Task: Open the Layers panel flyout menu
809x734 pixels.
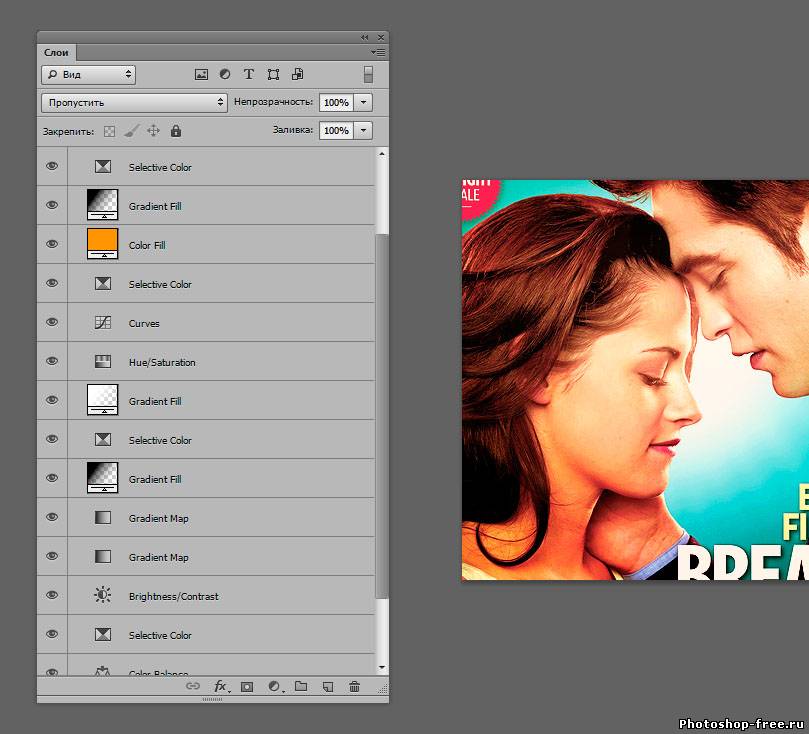Action: coord(378,51)
